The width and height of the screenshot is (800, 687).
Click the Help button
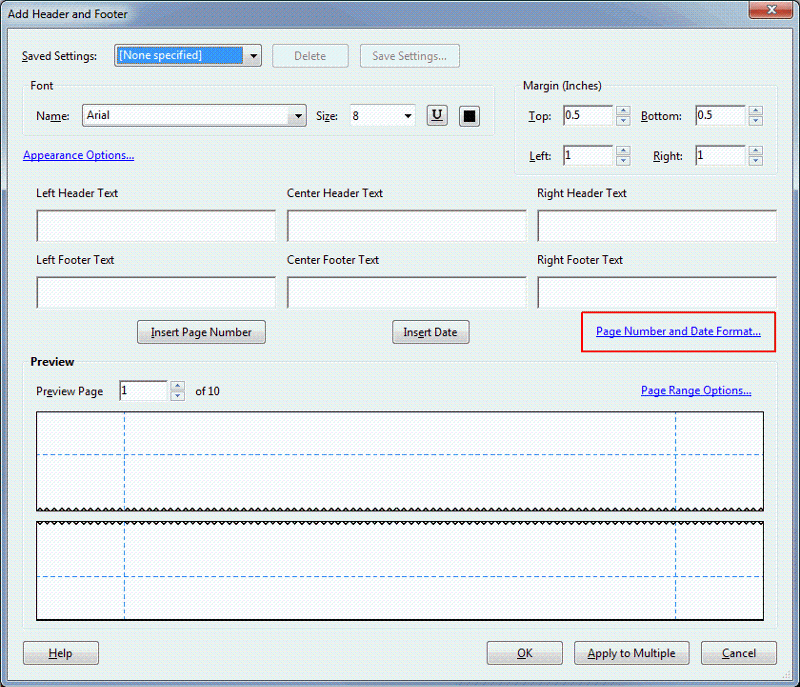click(x=61, y=653)
